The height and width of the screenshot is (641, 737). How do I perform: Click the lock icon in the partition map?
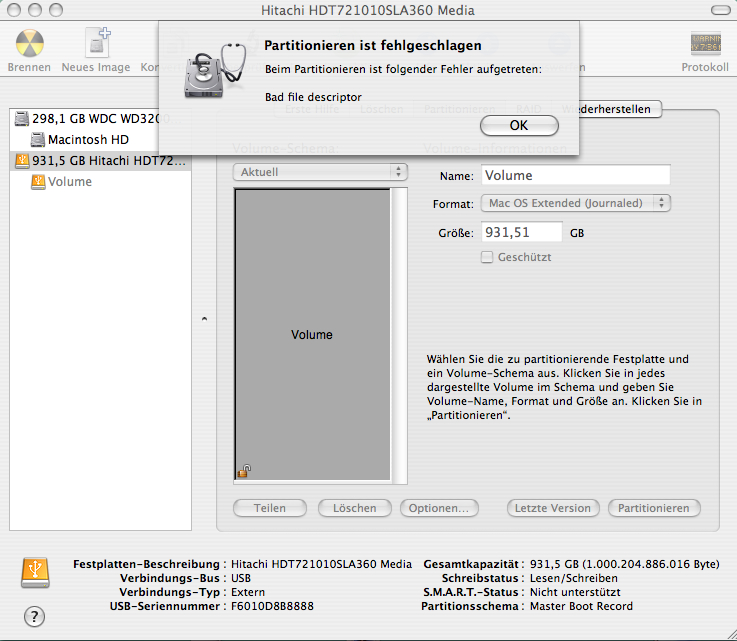point(244,471)
